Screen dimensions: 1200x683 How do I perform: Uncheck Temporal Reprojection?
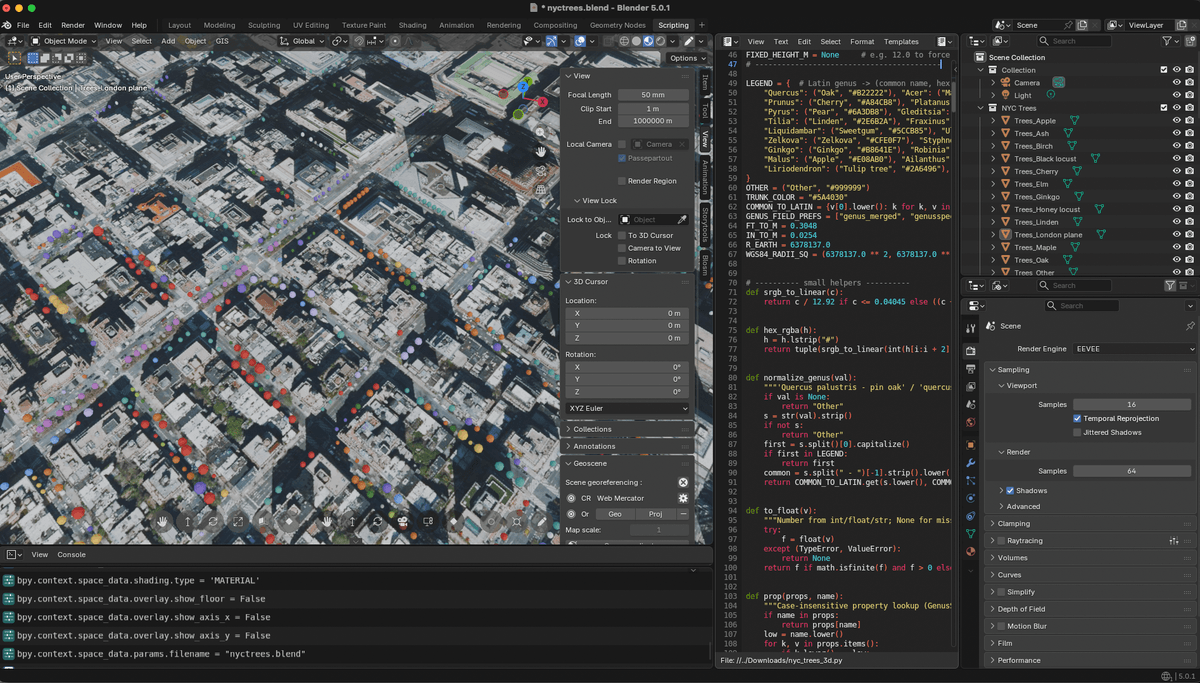click(1077, 418)
